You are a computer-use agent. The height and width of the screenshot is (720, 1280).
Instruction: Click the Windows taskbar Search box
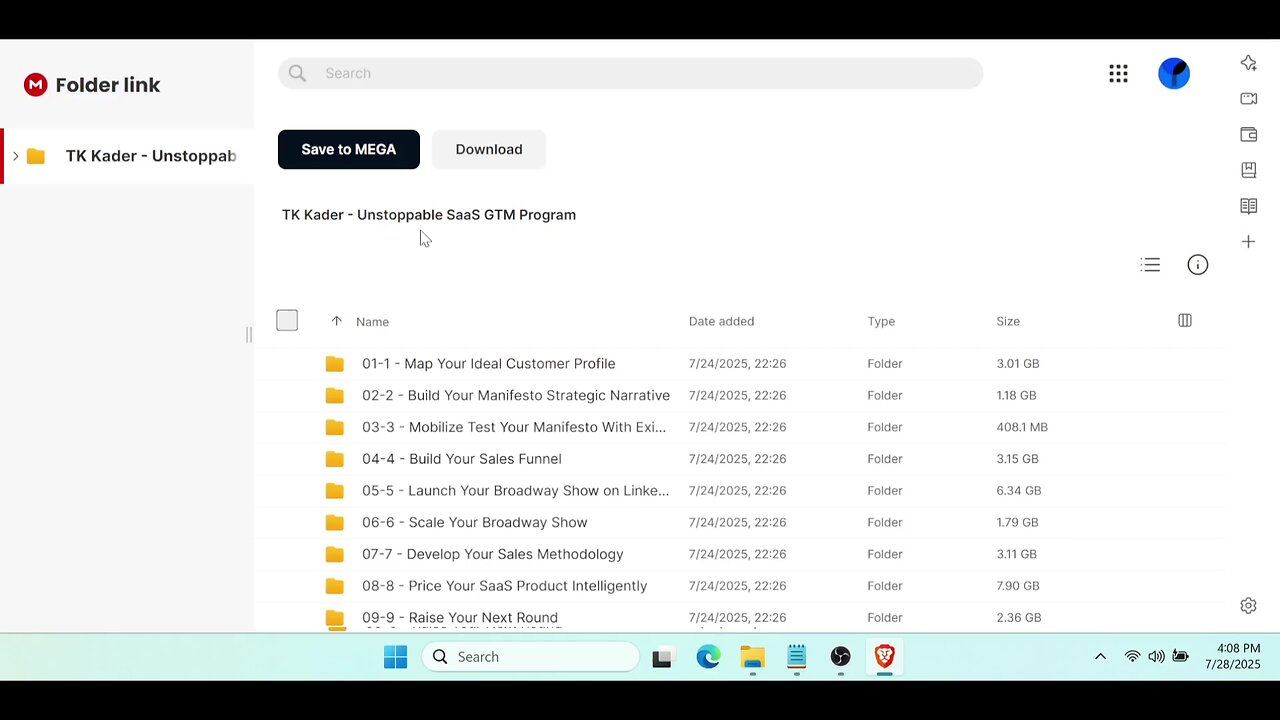530,657
